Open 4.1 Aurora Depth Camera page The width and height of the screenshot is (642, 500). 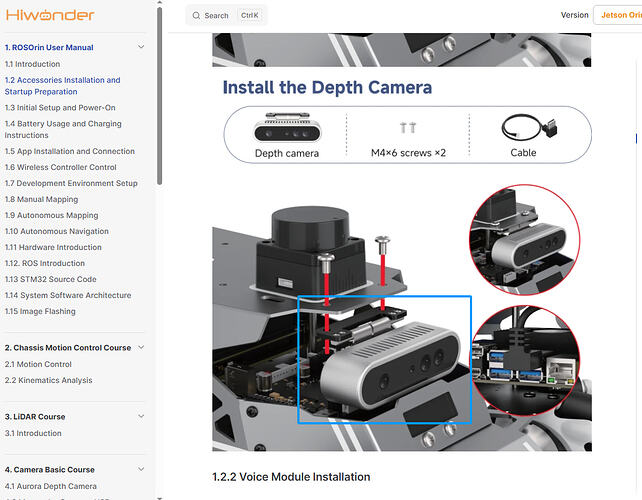(x=51, y=486)
